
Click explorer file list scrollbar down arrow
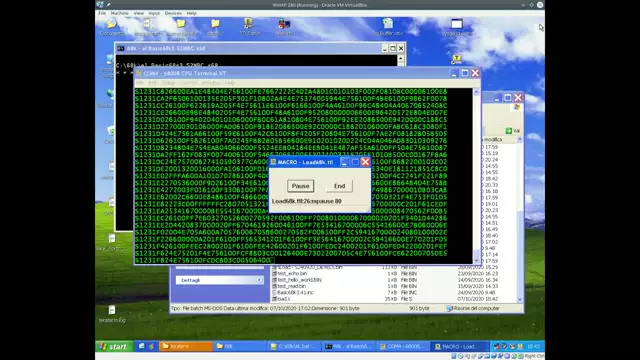520,299
